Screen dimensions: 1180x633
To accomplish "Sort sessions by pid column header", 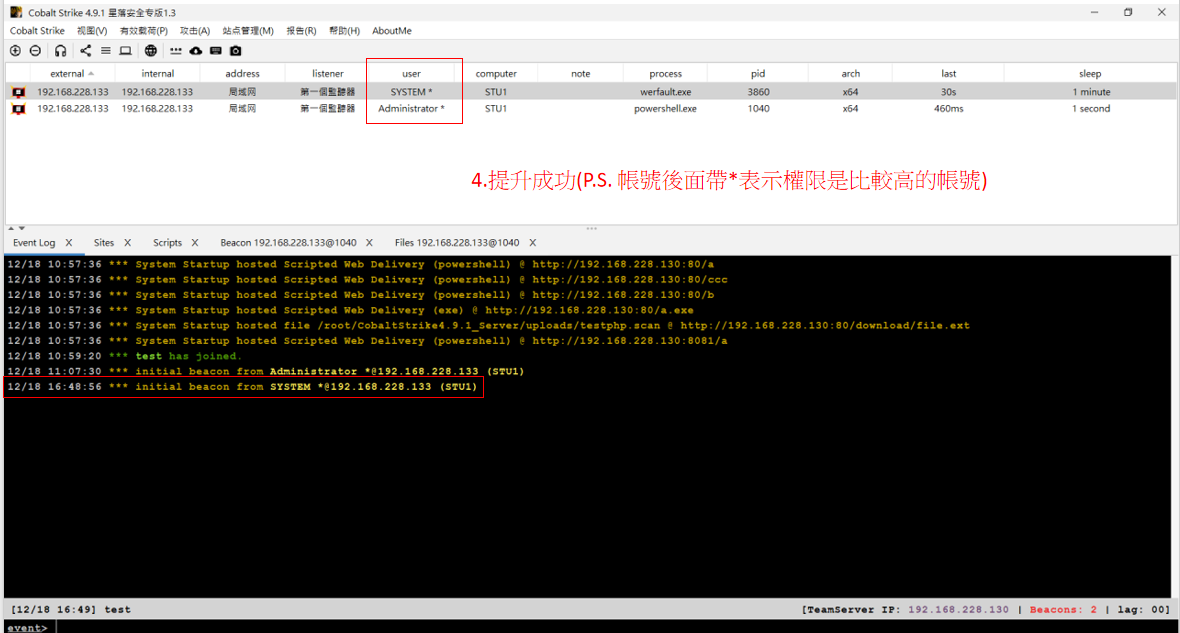I will pyautogui.click(x=758, y=74).
